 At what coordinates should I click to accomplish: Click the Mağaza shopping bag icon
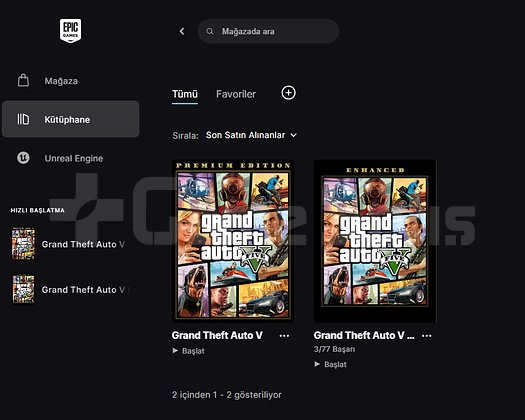(x=23, y=80)
